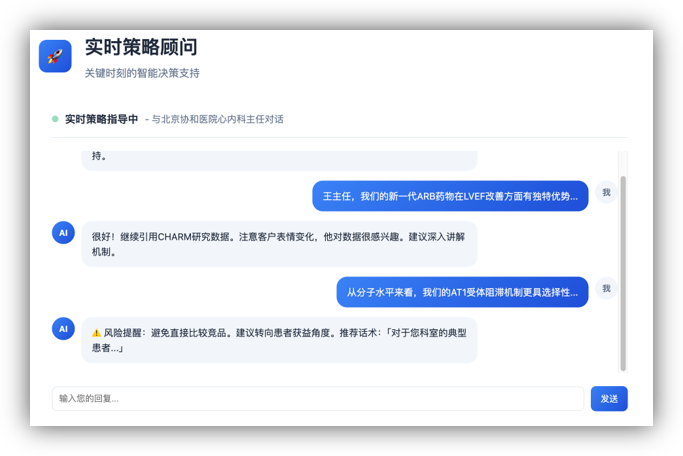This screenshot has height=456, width=683.
Task: Click the AI message citing CHARM研究数据
Action: click(x=279, y=244)
